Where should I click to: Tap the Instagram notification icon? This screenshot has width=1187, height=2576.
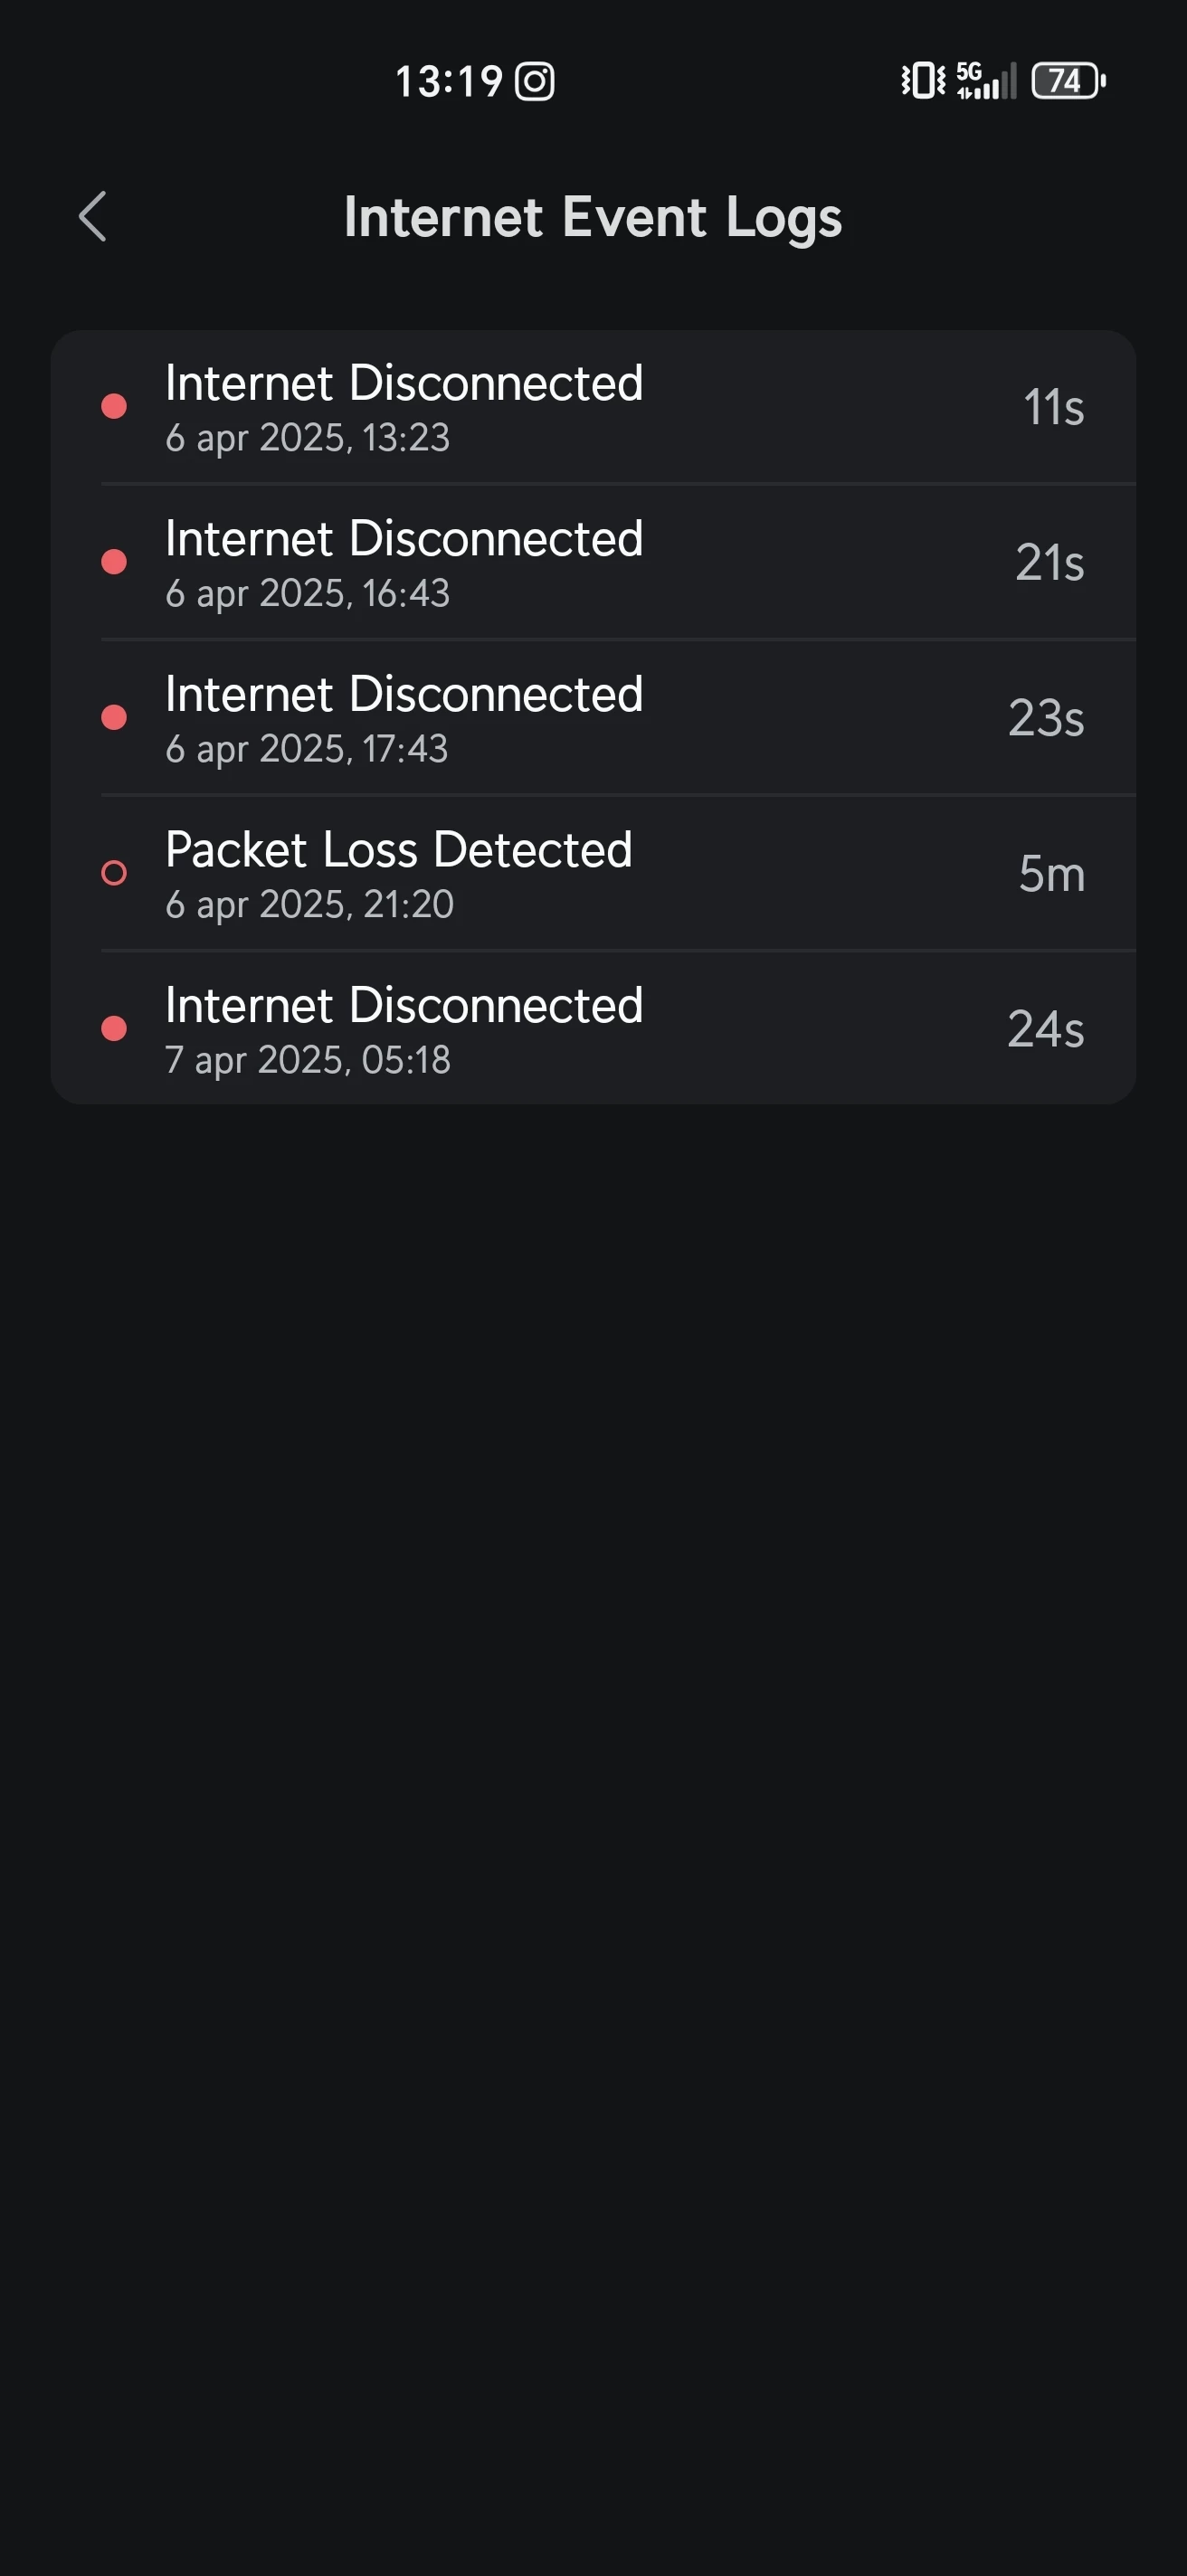click(x=535, y=81)
